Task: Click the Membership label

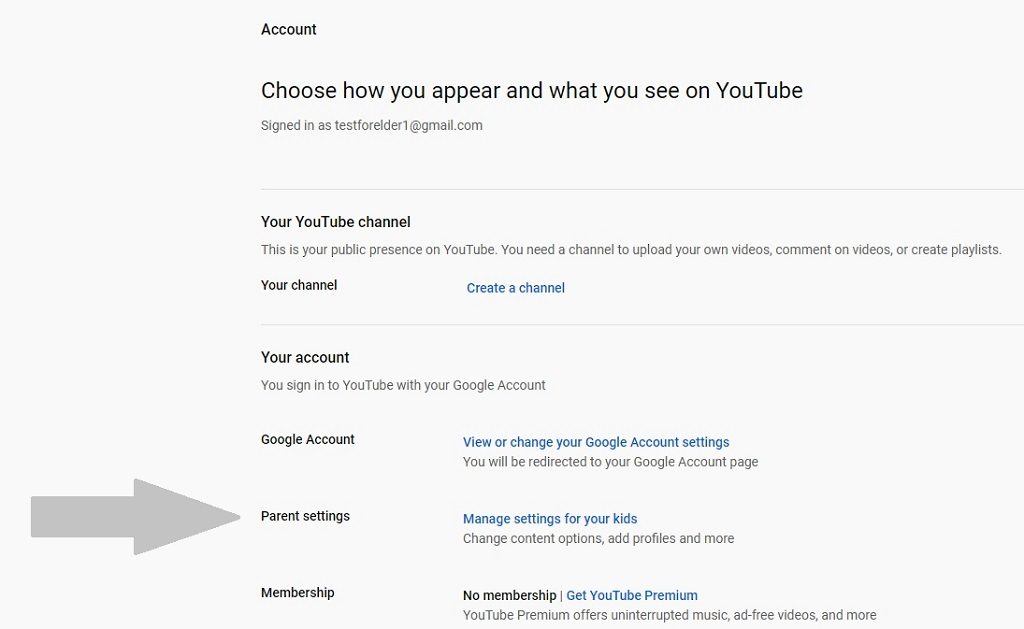Action: [297, 592]
